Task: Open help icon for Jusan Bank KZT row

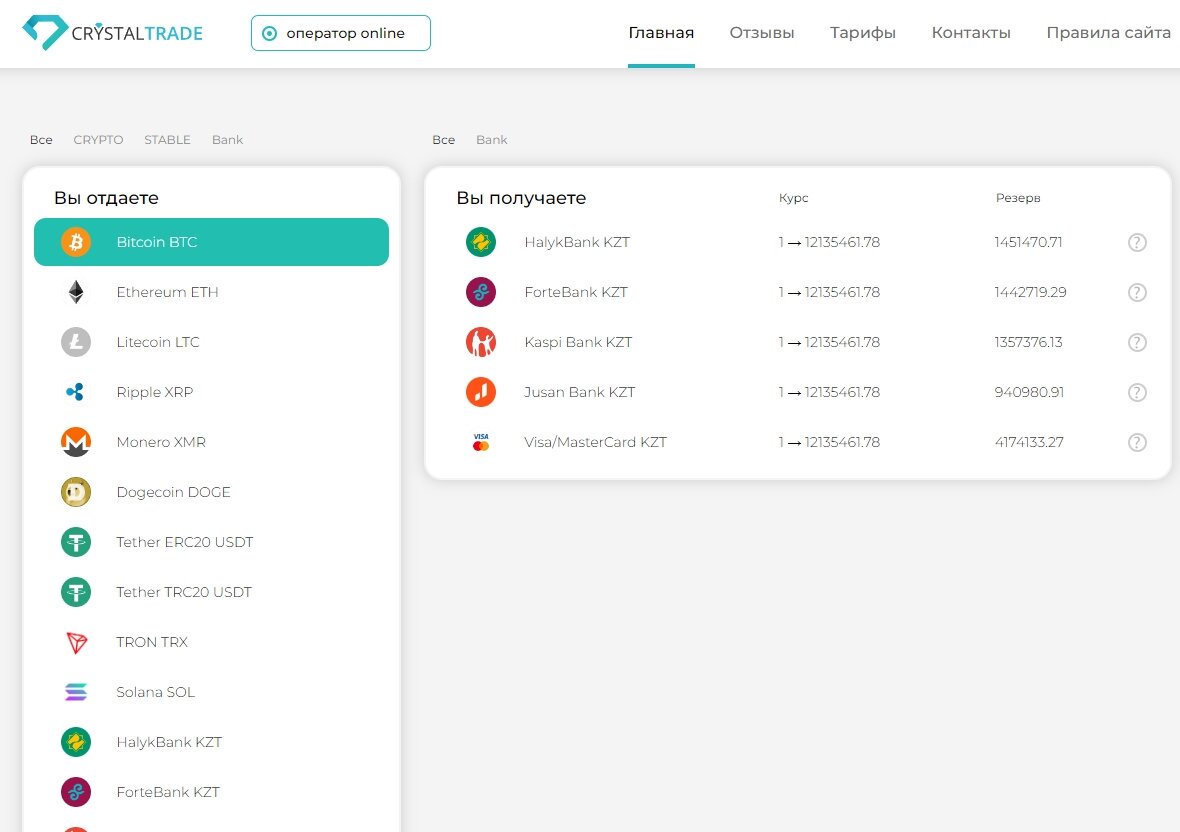Action: pyautogui.click(x=1137, y=393)
